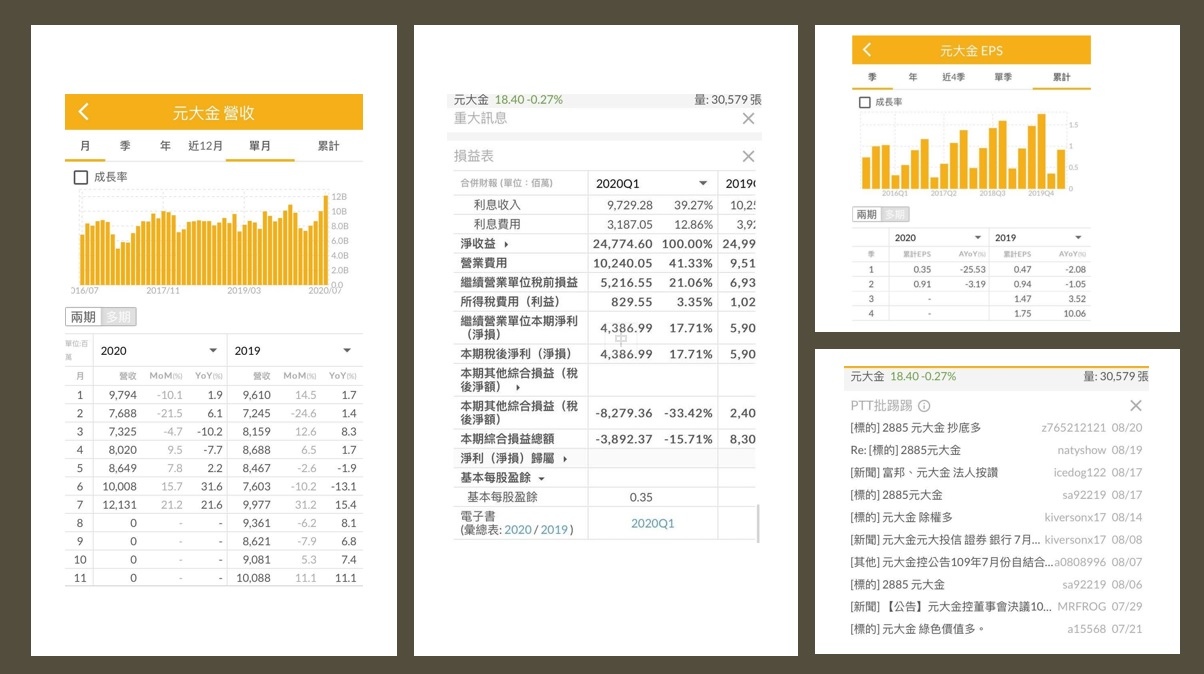Image resolution: width=1204 pixels, height=674 pixels.
Task: Expand 本期其他綜合損益（稅後淨額）row arrow
Action: [518, 387]
